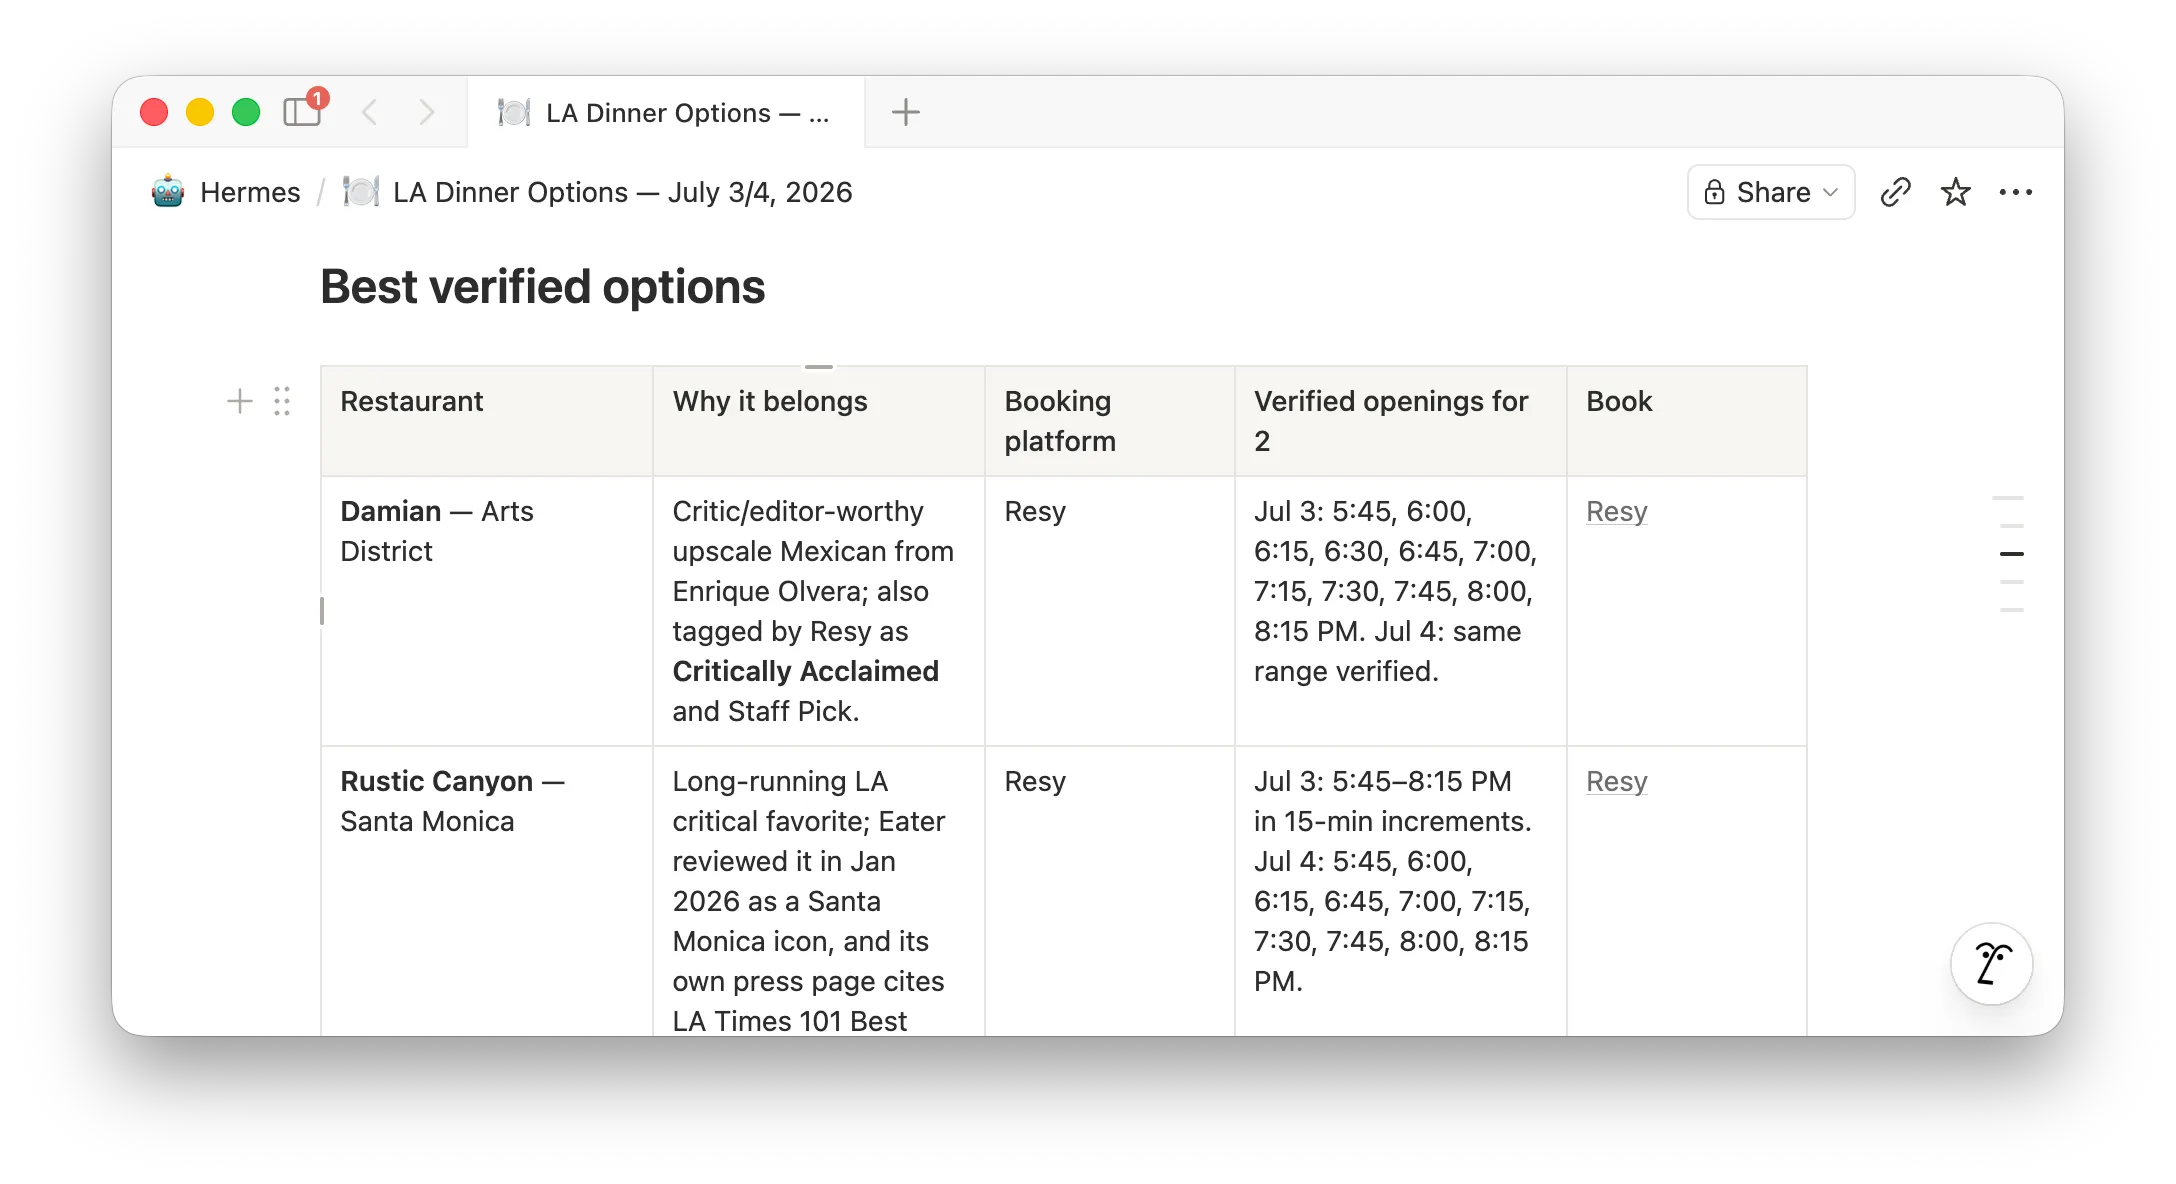Click the Critically Acclaimed description cell

(x=818, y=611)
